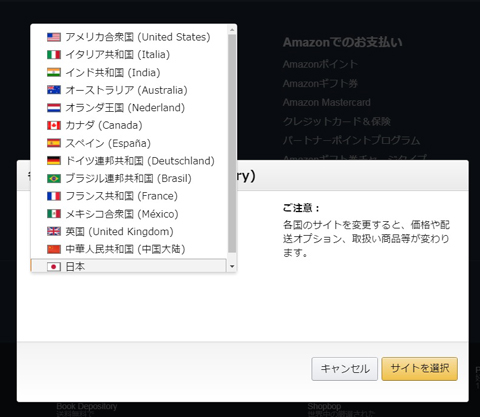
Task: Click the Brasil flag icon
Action: click(x=54, y=178)
